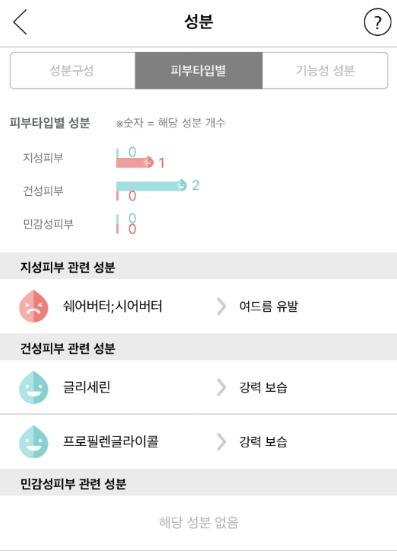Select the 피부타입별 tab
Viewport: 397px width, 551px height.
coord(198,70)
